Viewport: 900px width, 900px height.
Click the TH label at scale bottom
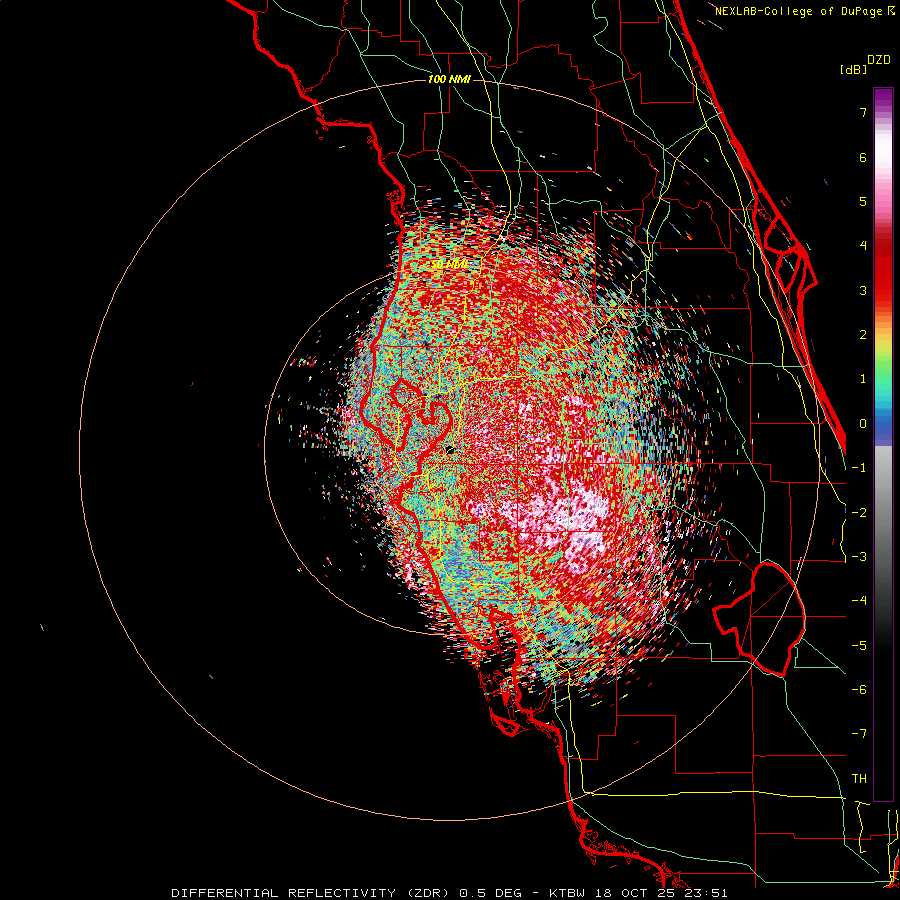point(859,779)
